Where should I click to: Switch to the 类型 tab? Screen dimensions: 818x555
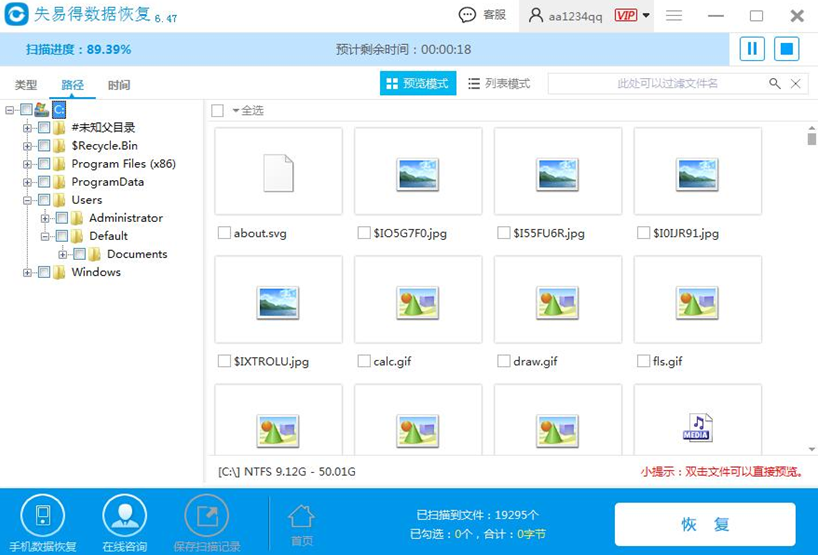[26, 85]
